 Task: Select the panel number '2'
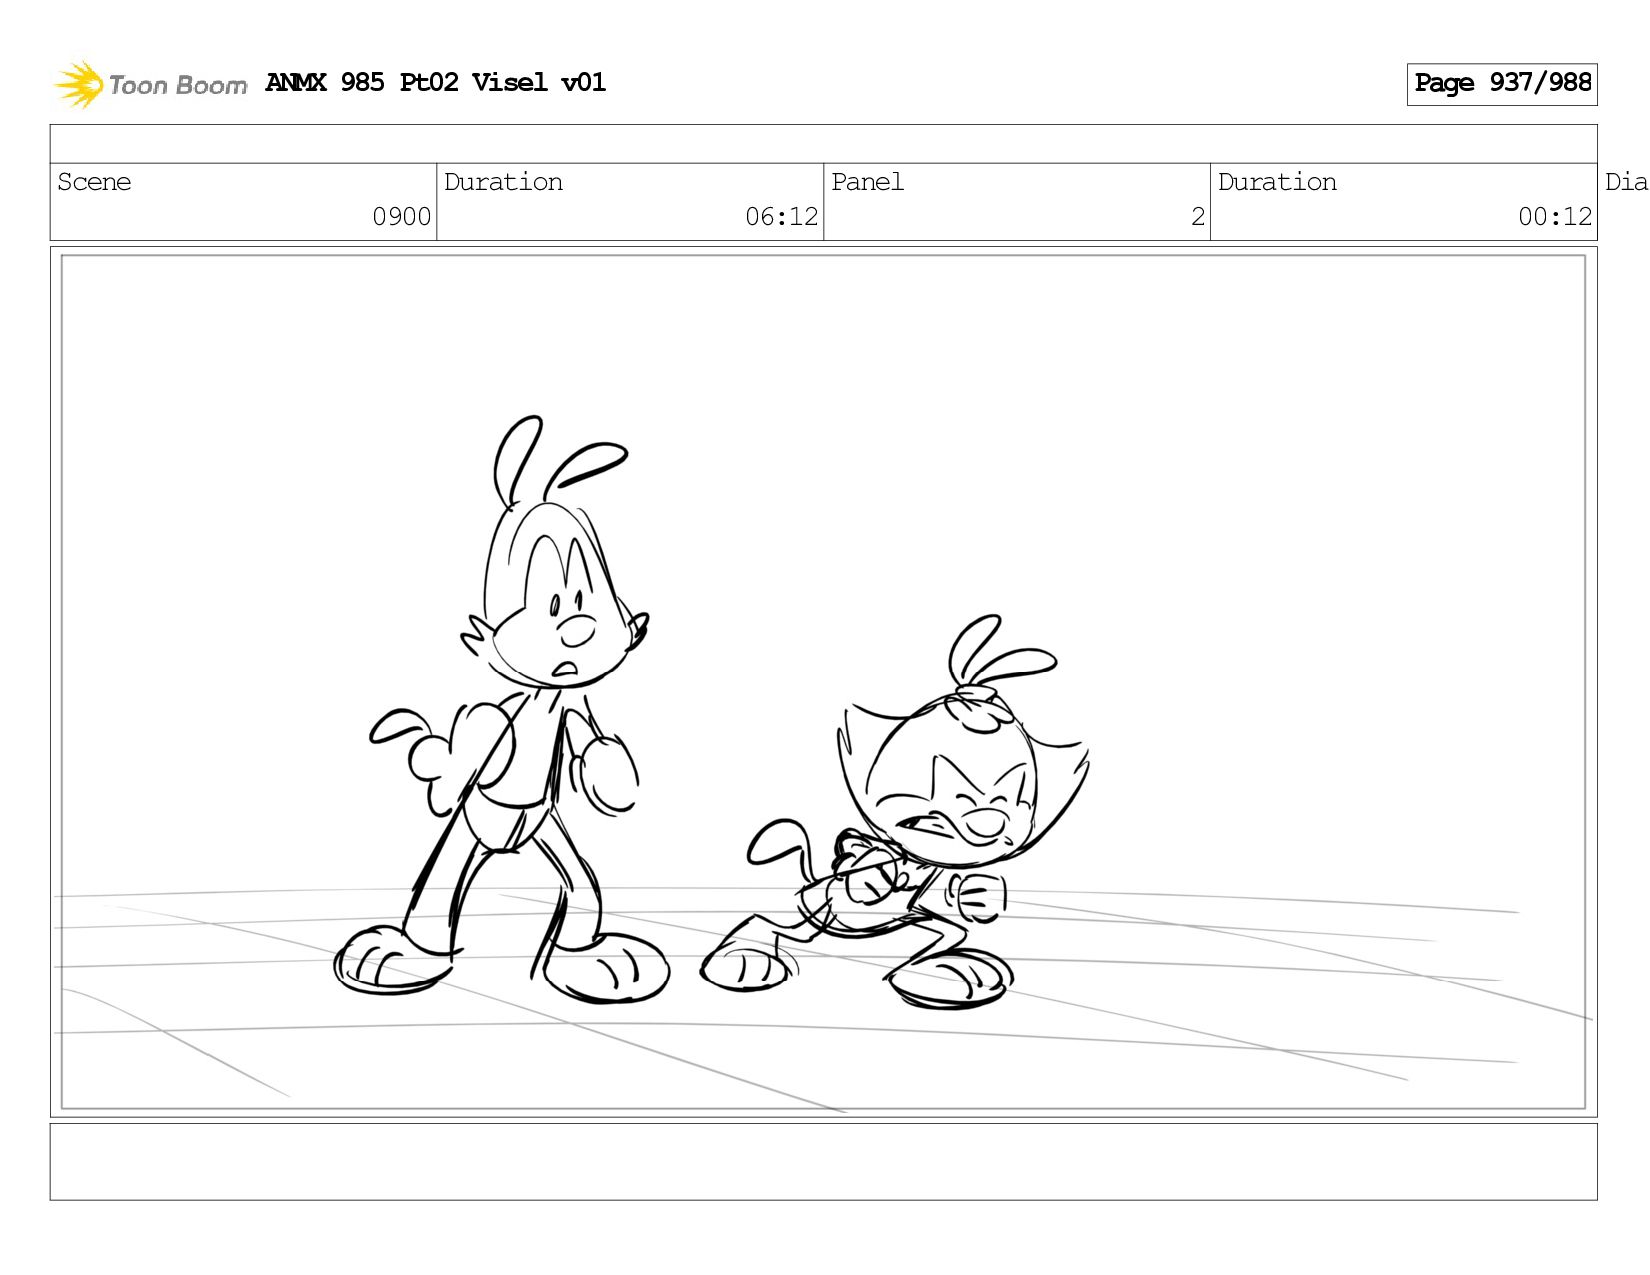point(1198,217)
